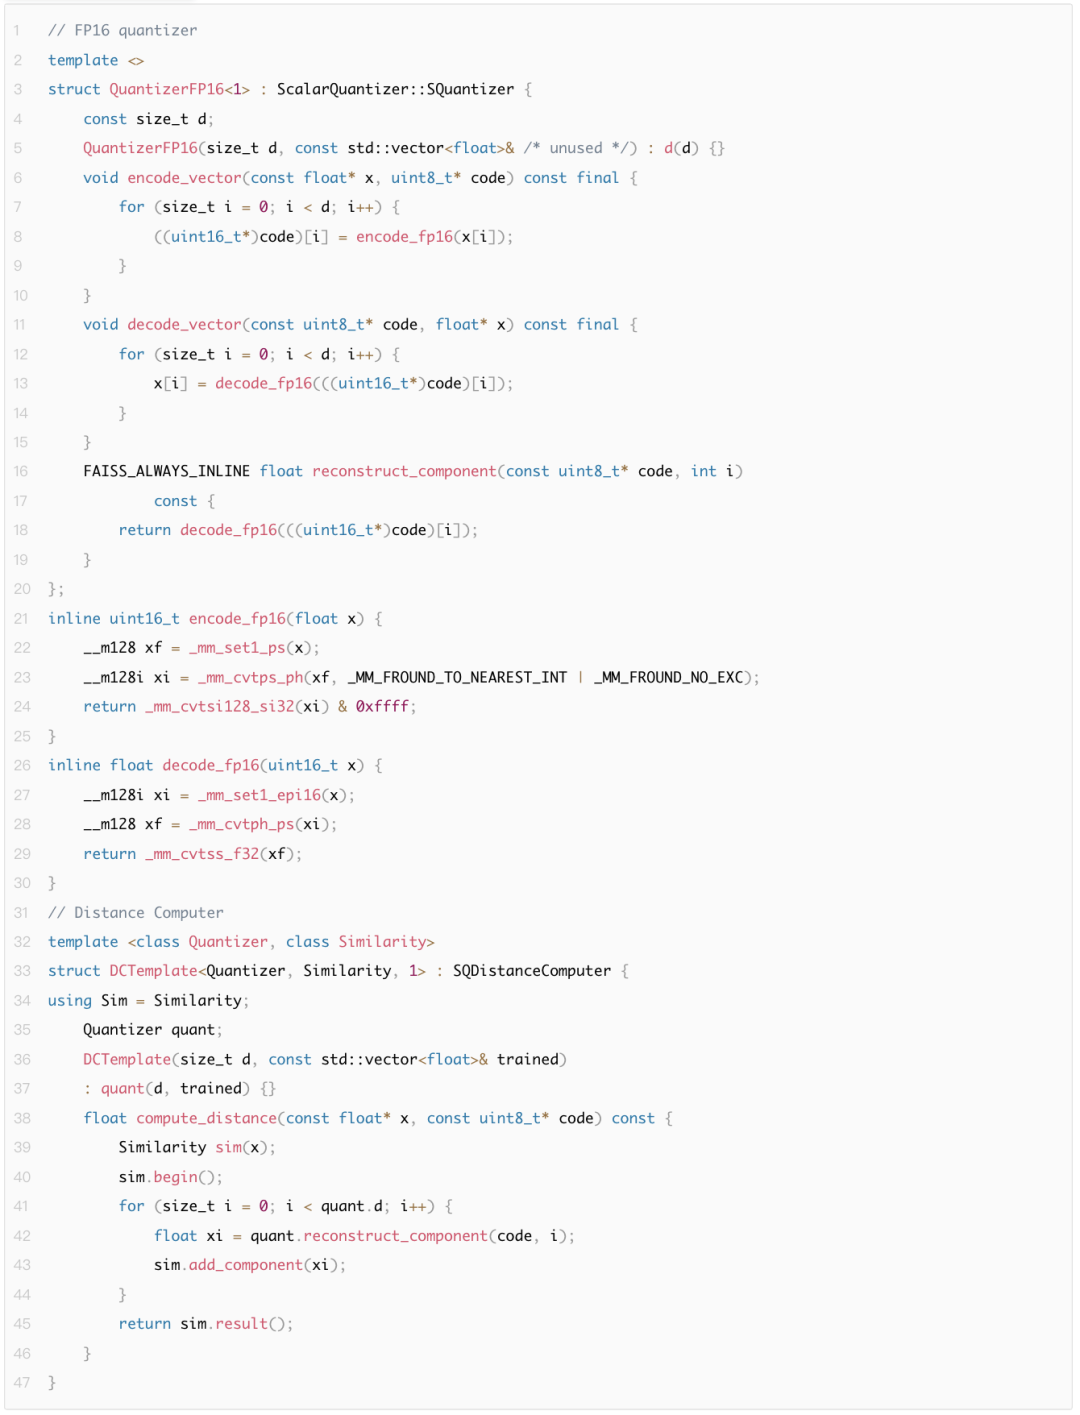Click SQDistanceComputer base class name
The width and height of the screenshot is (1080, 1415).
pyautogui.click(x=532, y=972)
